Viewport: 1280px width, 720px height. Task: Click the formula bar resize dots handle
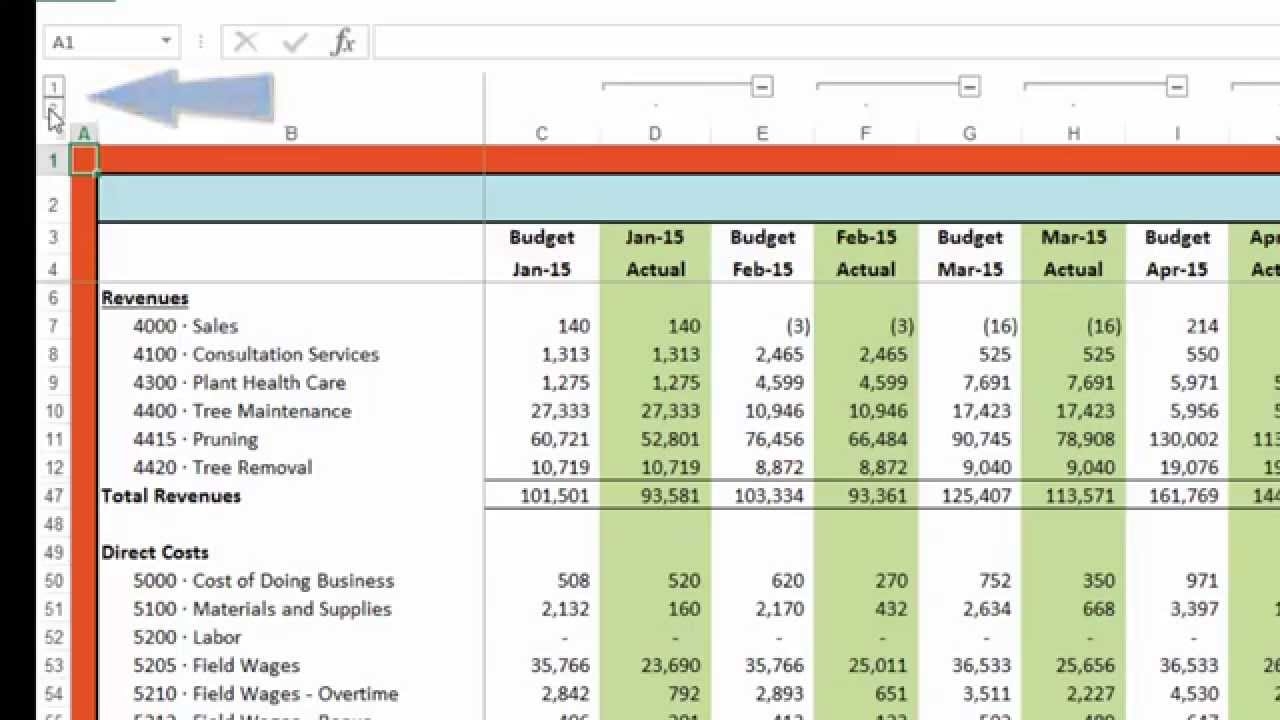pos(201,42)
